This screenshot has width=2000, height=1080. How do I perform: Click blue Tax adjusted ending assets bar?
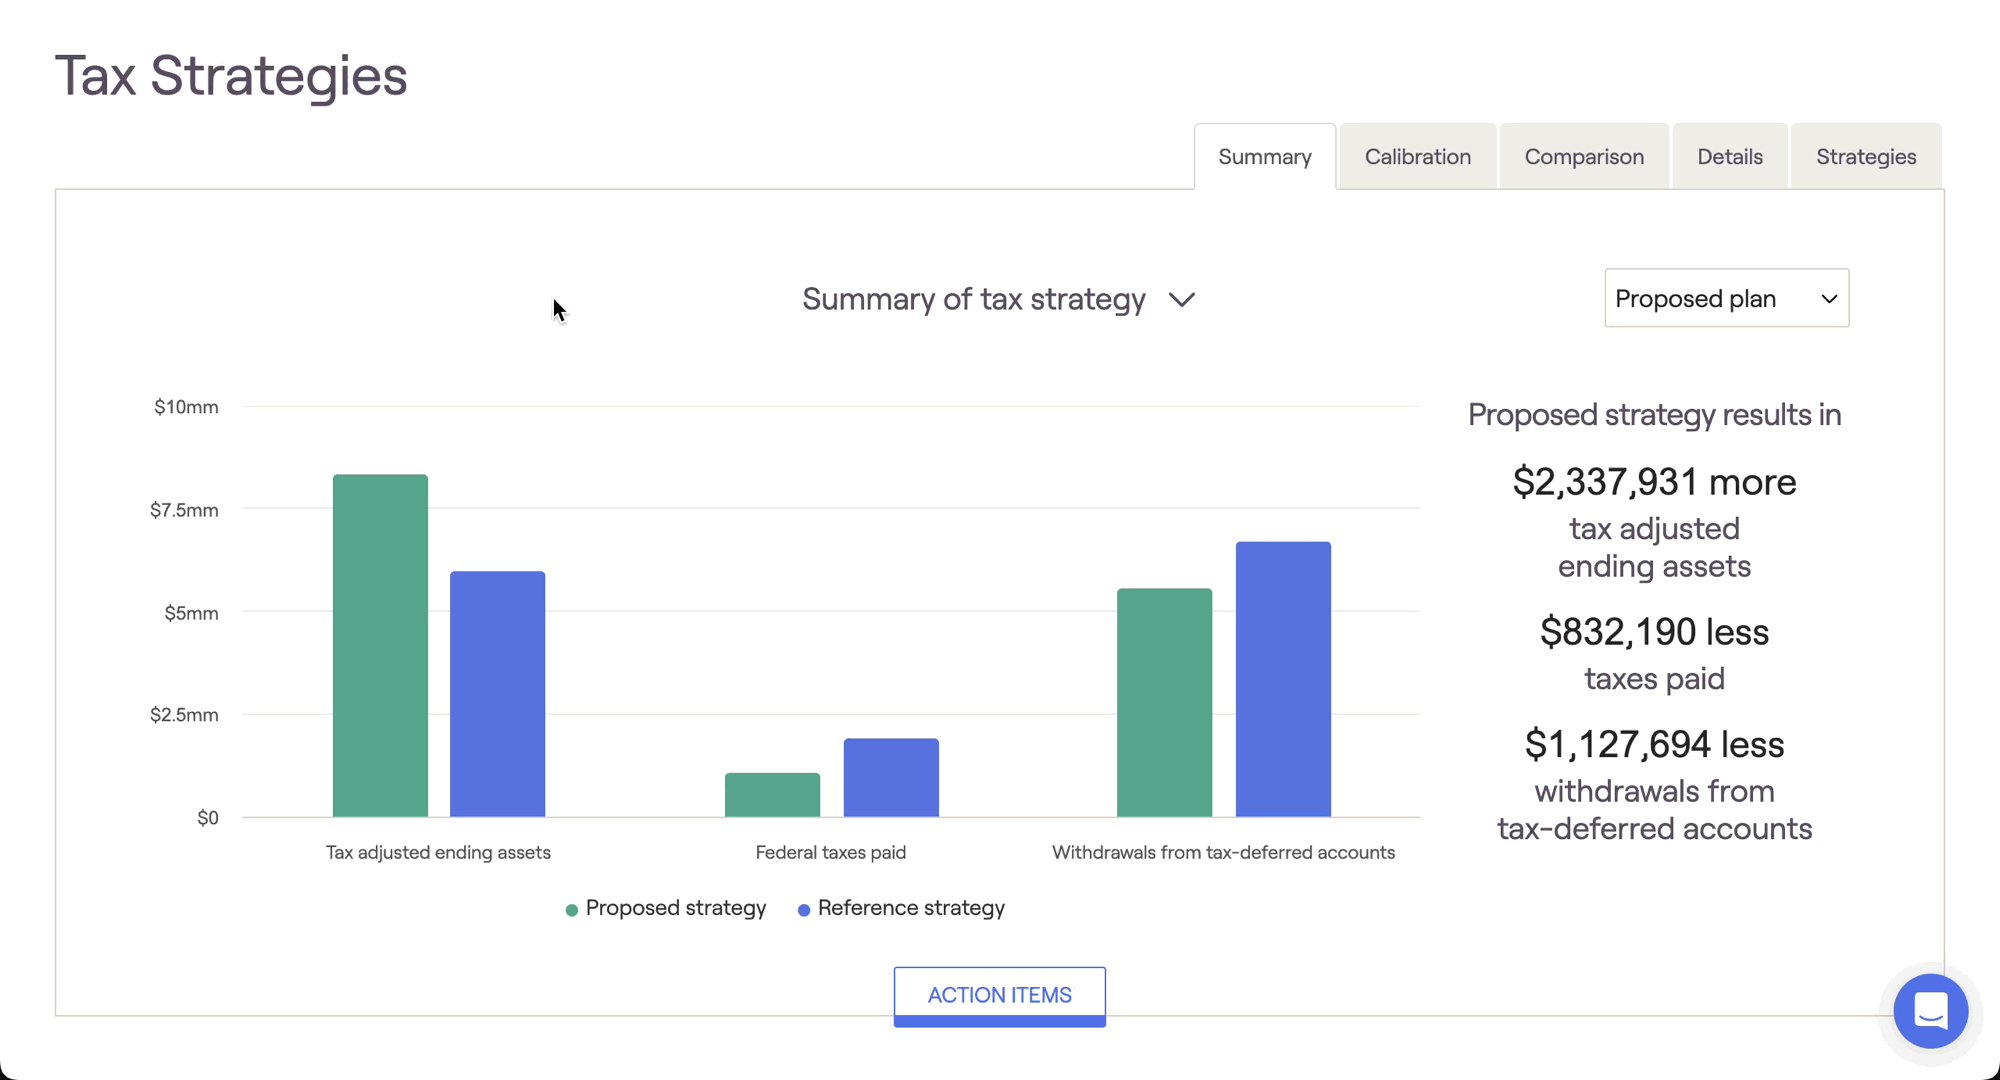click(497, 694)
